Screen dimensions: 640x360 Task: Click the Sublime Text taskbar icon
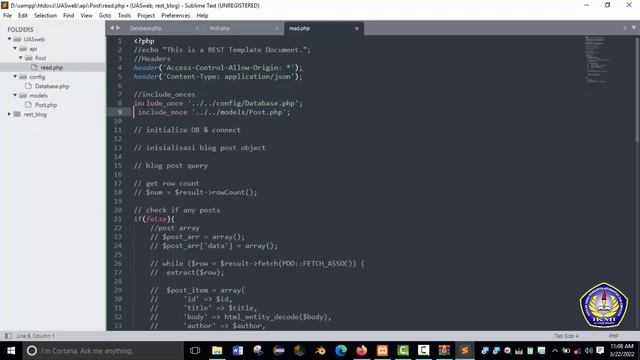464,351
